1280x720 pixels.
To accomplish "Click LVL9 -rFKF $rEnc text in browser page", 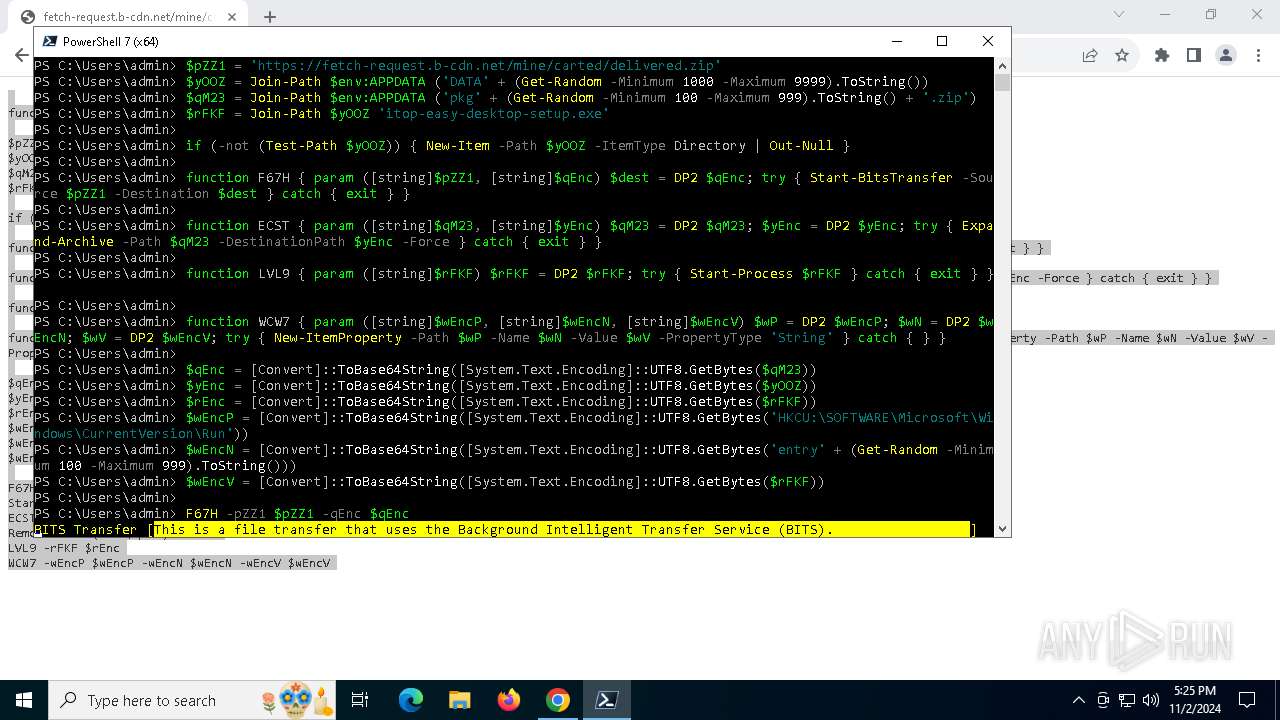I will [64, 548].
